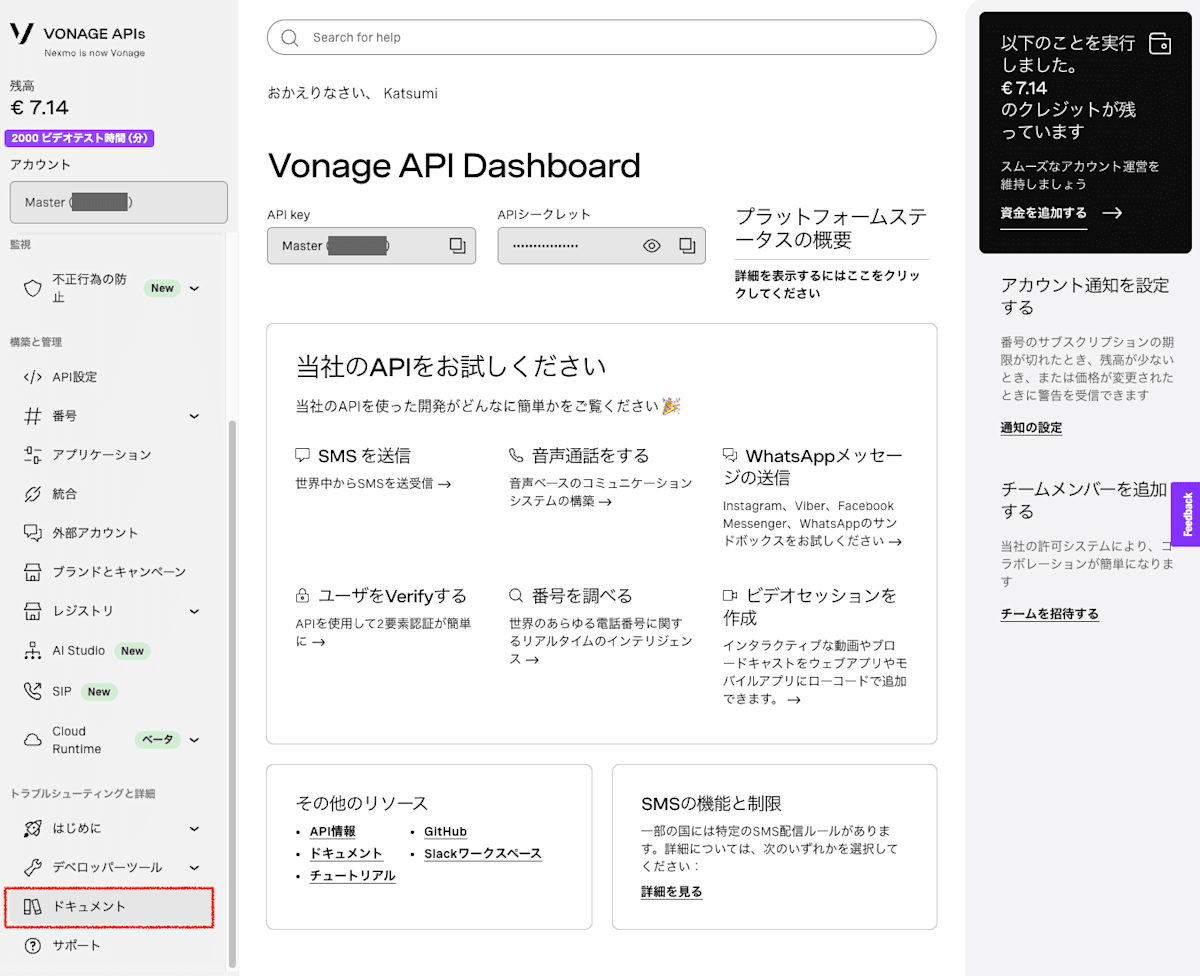Copy the API secret with copy icon
This screenshot has width=1200, height=976.
point(687,245)
